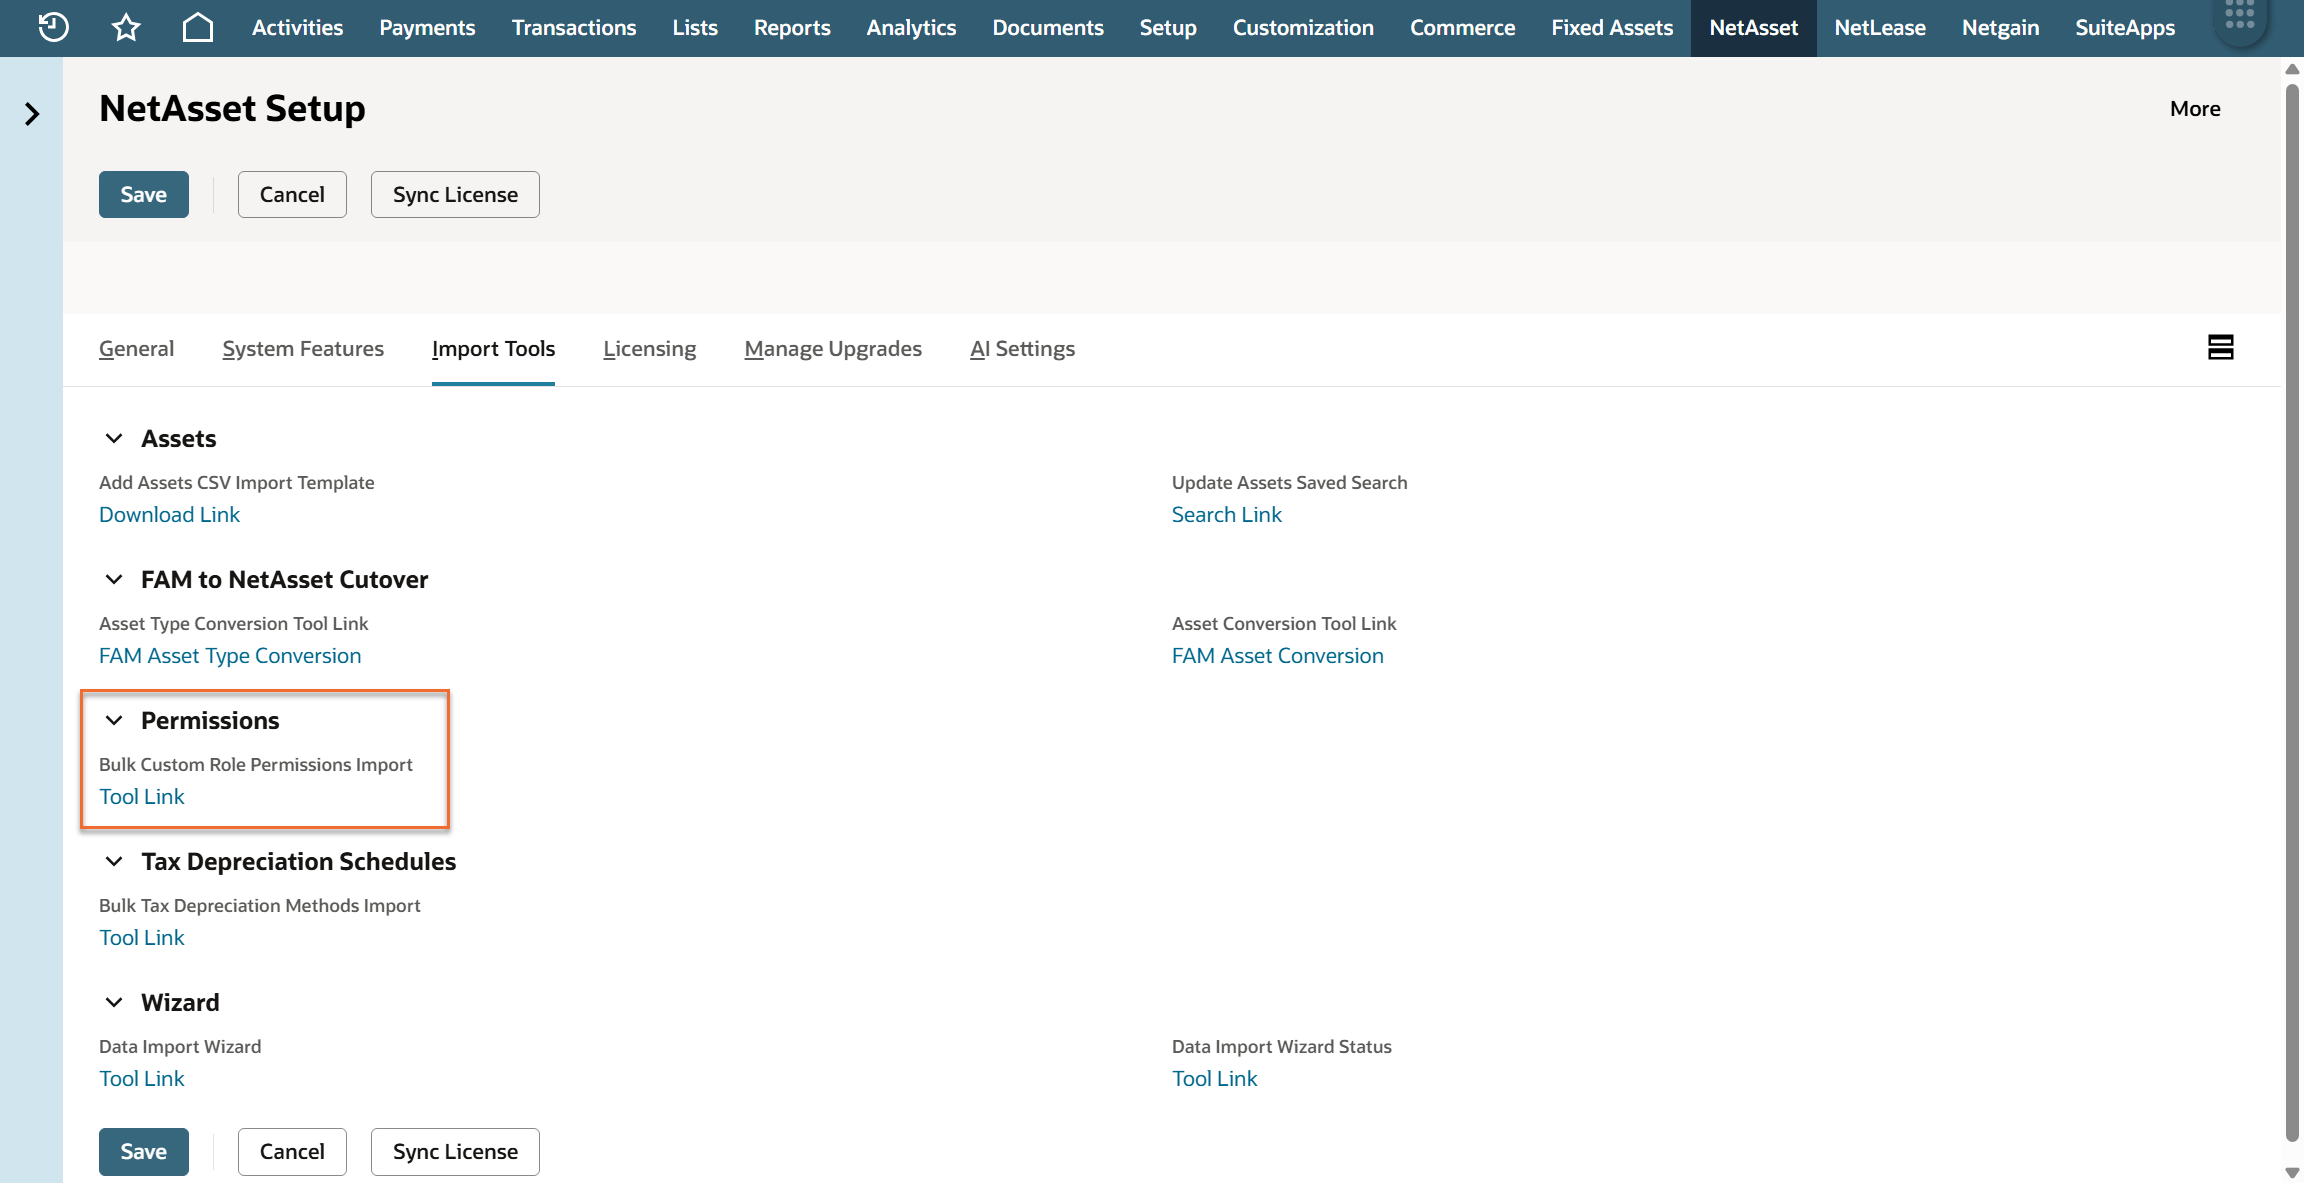
Task: Open the Netgain menu
Action: [x=2000, y=28]
